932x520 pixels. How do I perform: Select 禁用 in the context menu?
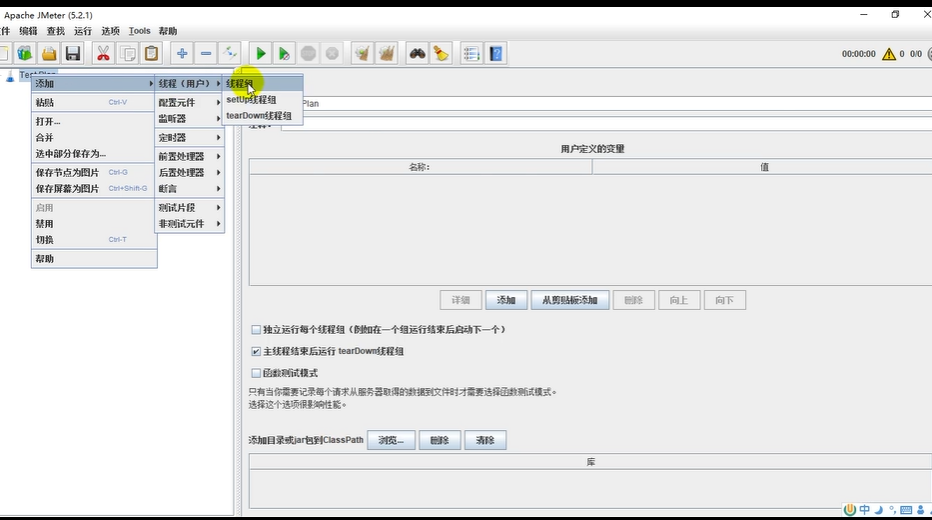point(94,223)
